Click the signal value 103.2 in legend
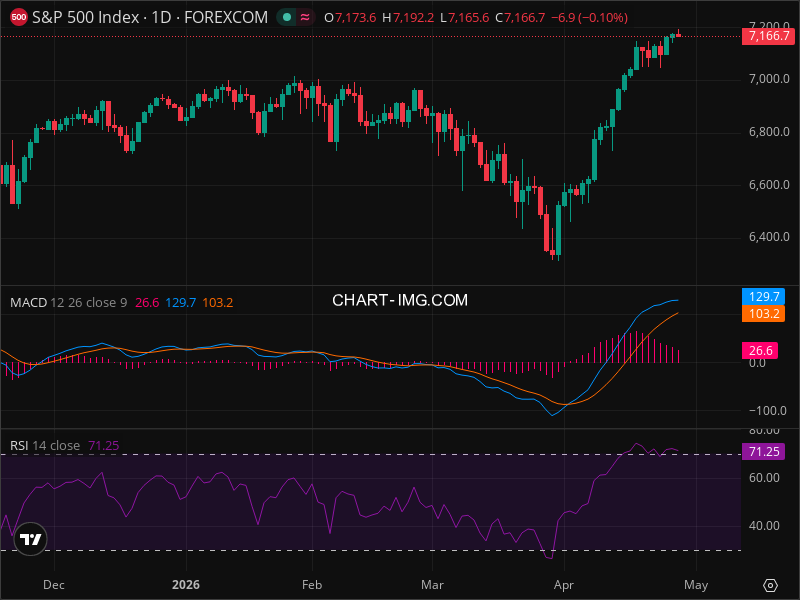800x600 pixels. pyautogui.click(x=218, y=303)
